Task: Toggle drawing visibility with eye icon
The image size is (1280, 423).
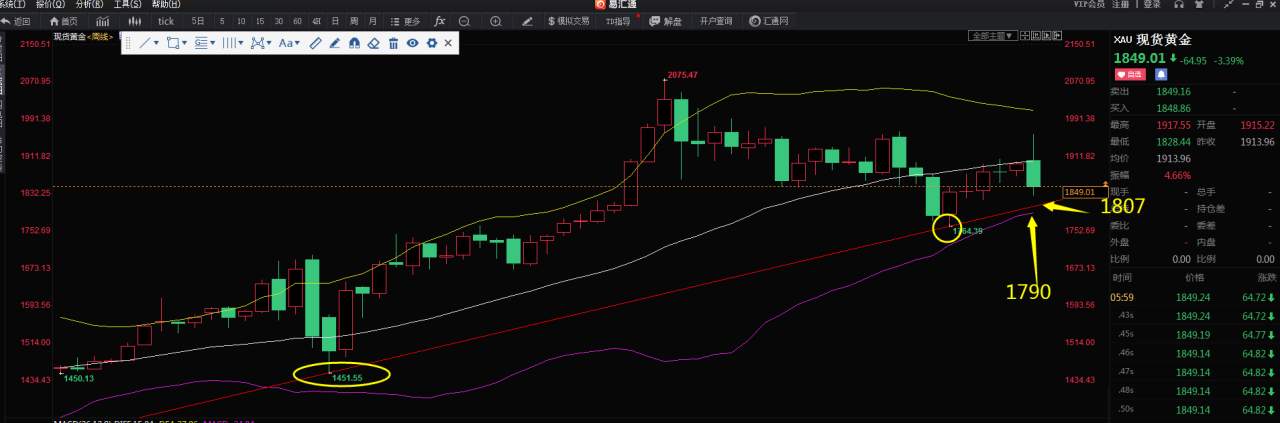Action: point(412,43)
